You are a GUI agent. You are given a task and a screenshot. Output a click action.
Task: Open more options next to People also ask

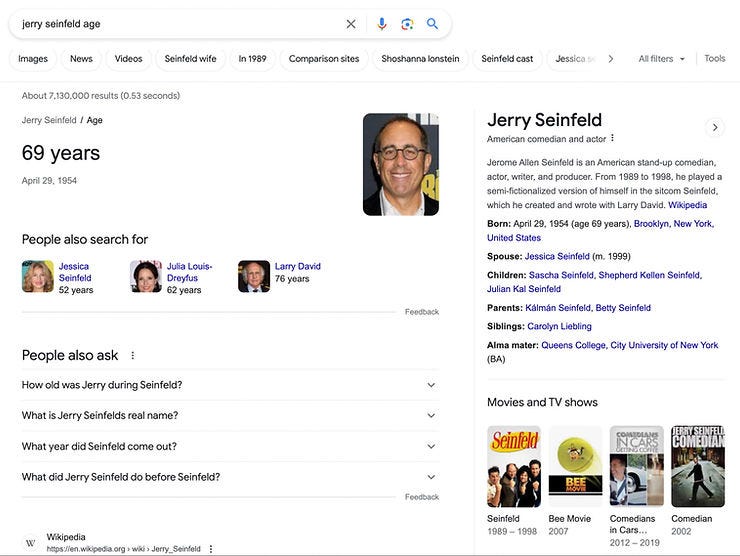[x=133, y=355]
